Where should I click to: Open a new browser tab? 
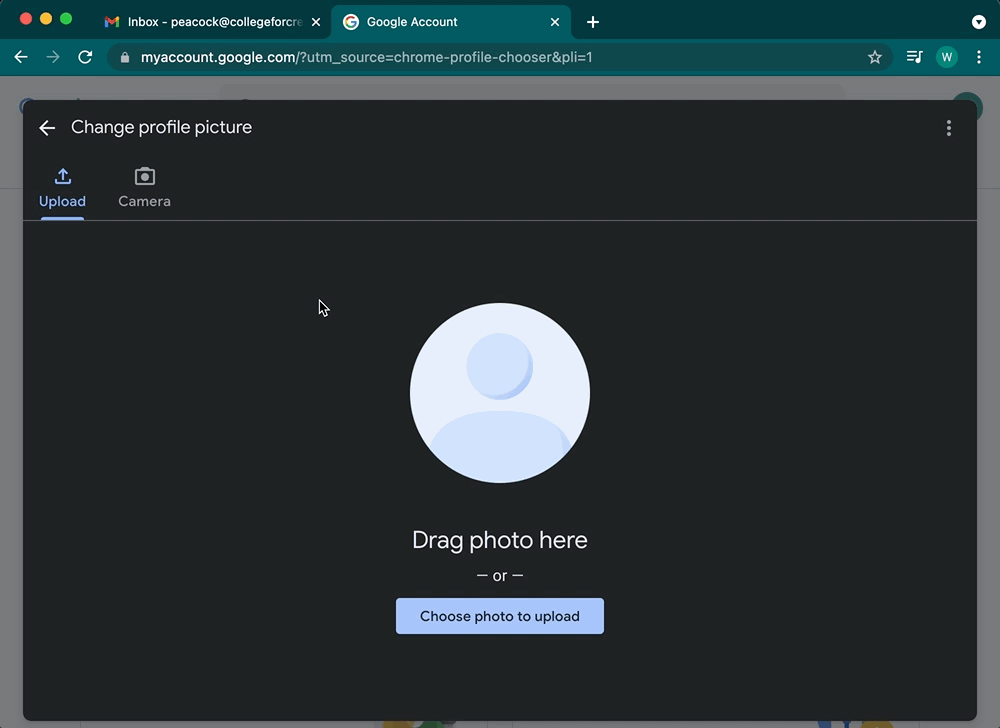pyautogui.click(x=593, y=22)
